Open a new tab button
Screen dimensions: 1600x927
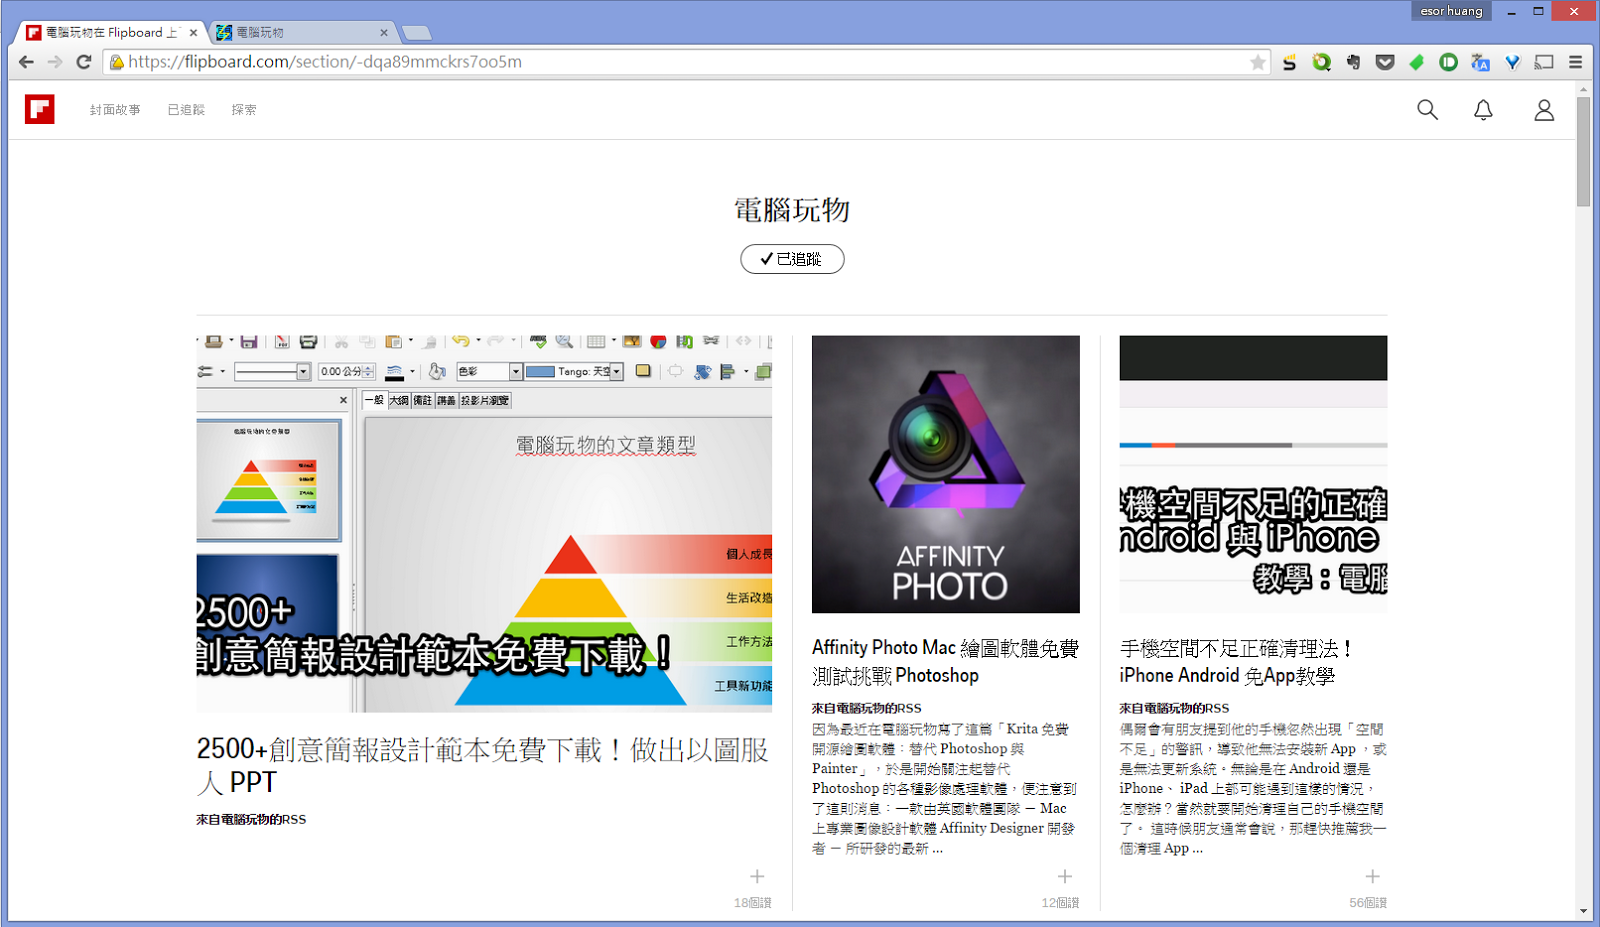pyautogui.click(x=416, y=33)
